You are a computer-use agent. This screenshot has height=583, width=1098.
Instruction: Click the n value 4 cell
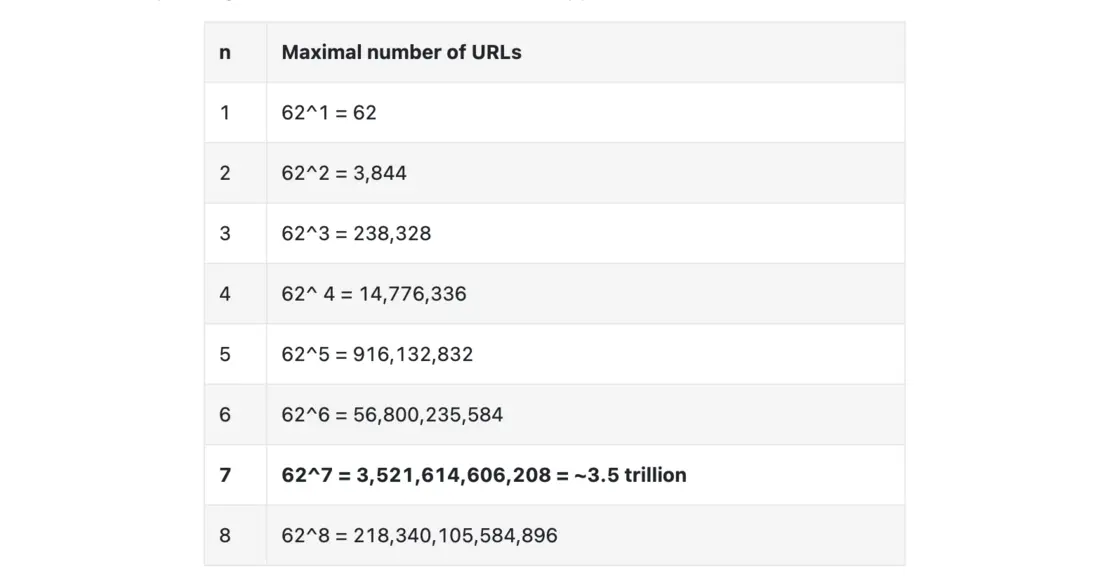tap(225, 294)
